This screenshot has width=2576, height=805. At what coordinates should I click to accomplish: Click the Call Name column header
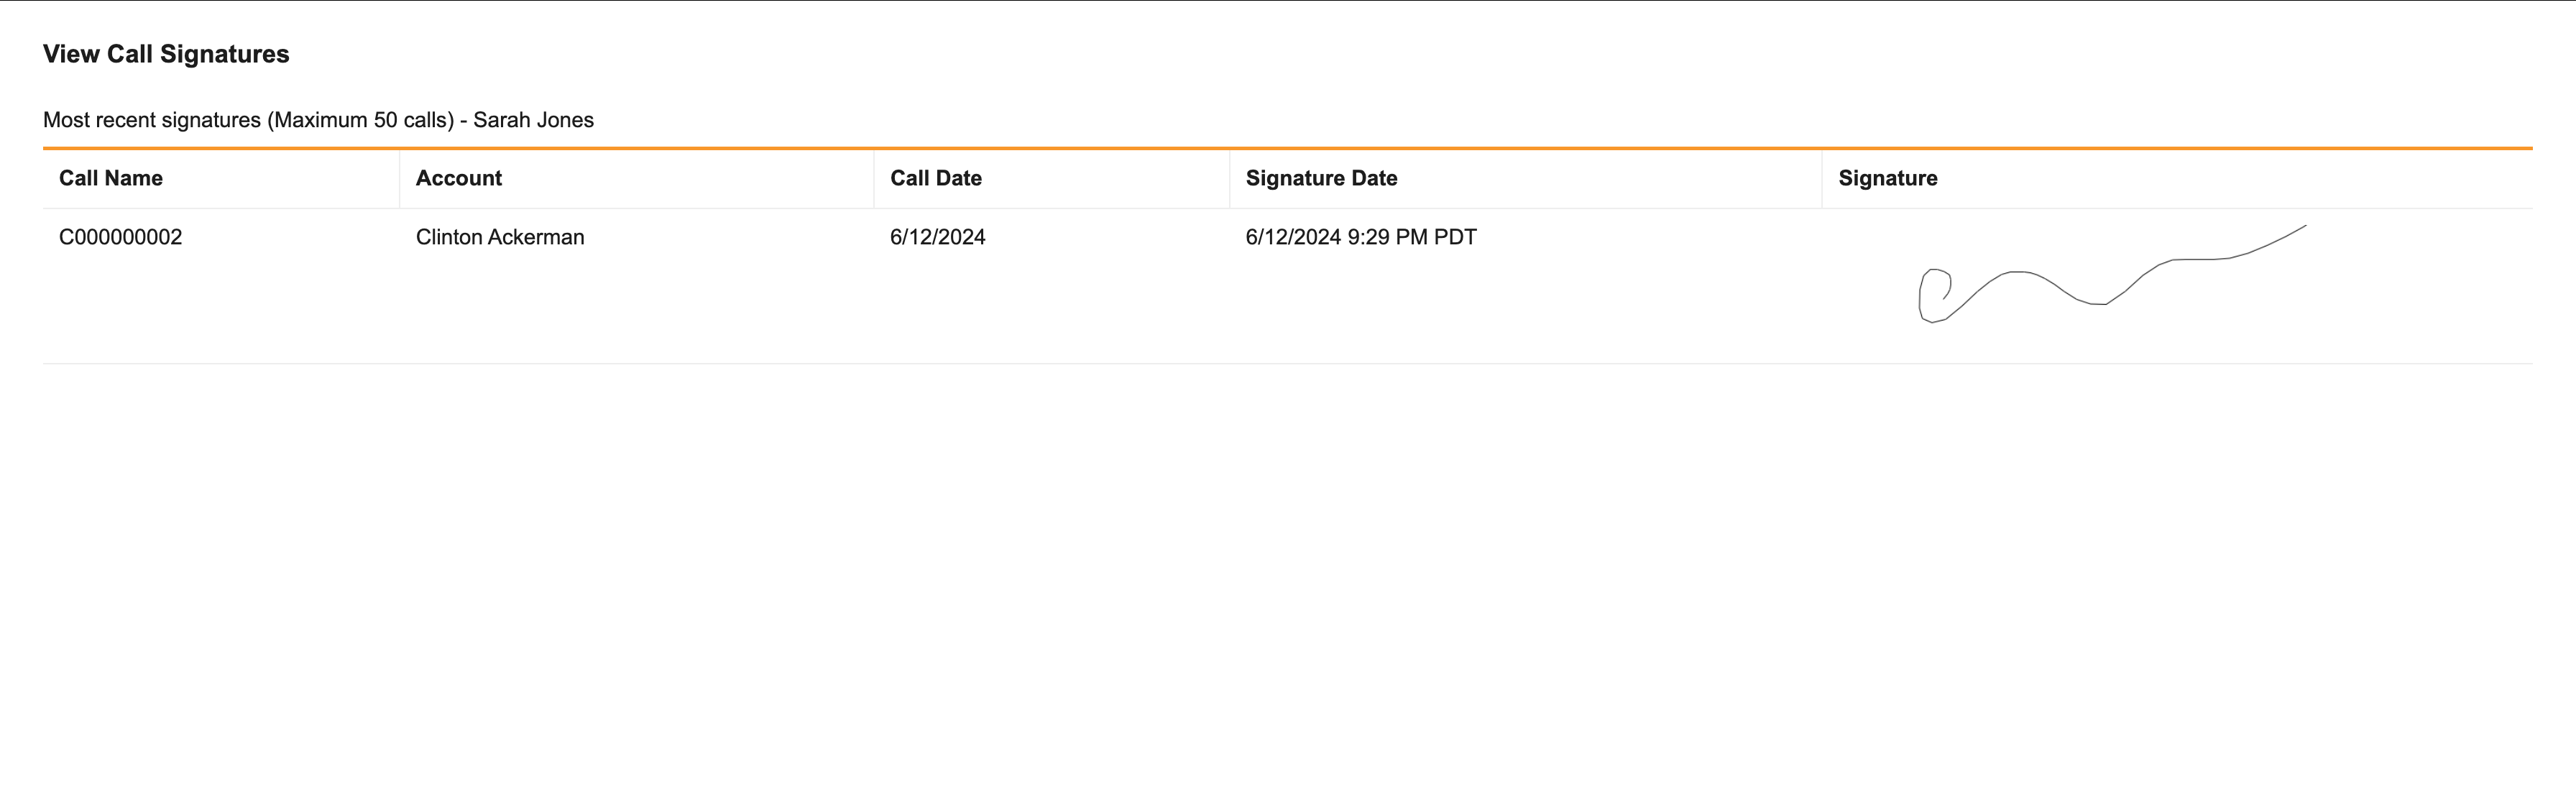(x=111, y=178)
